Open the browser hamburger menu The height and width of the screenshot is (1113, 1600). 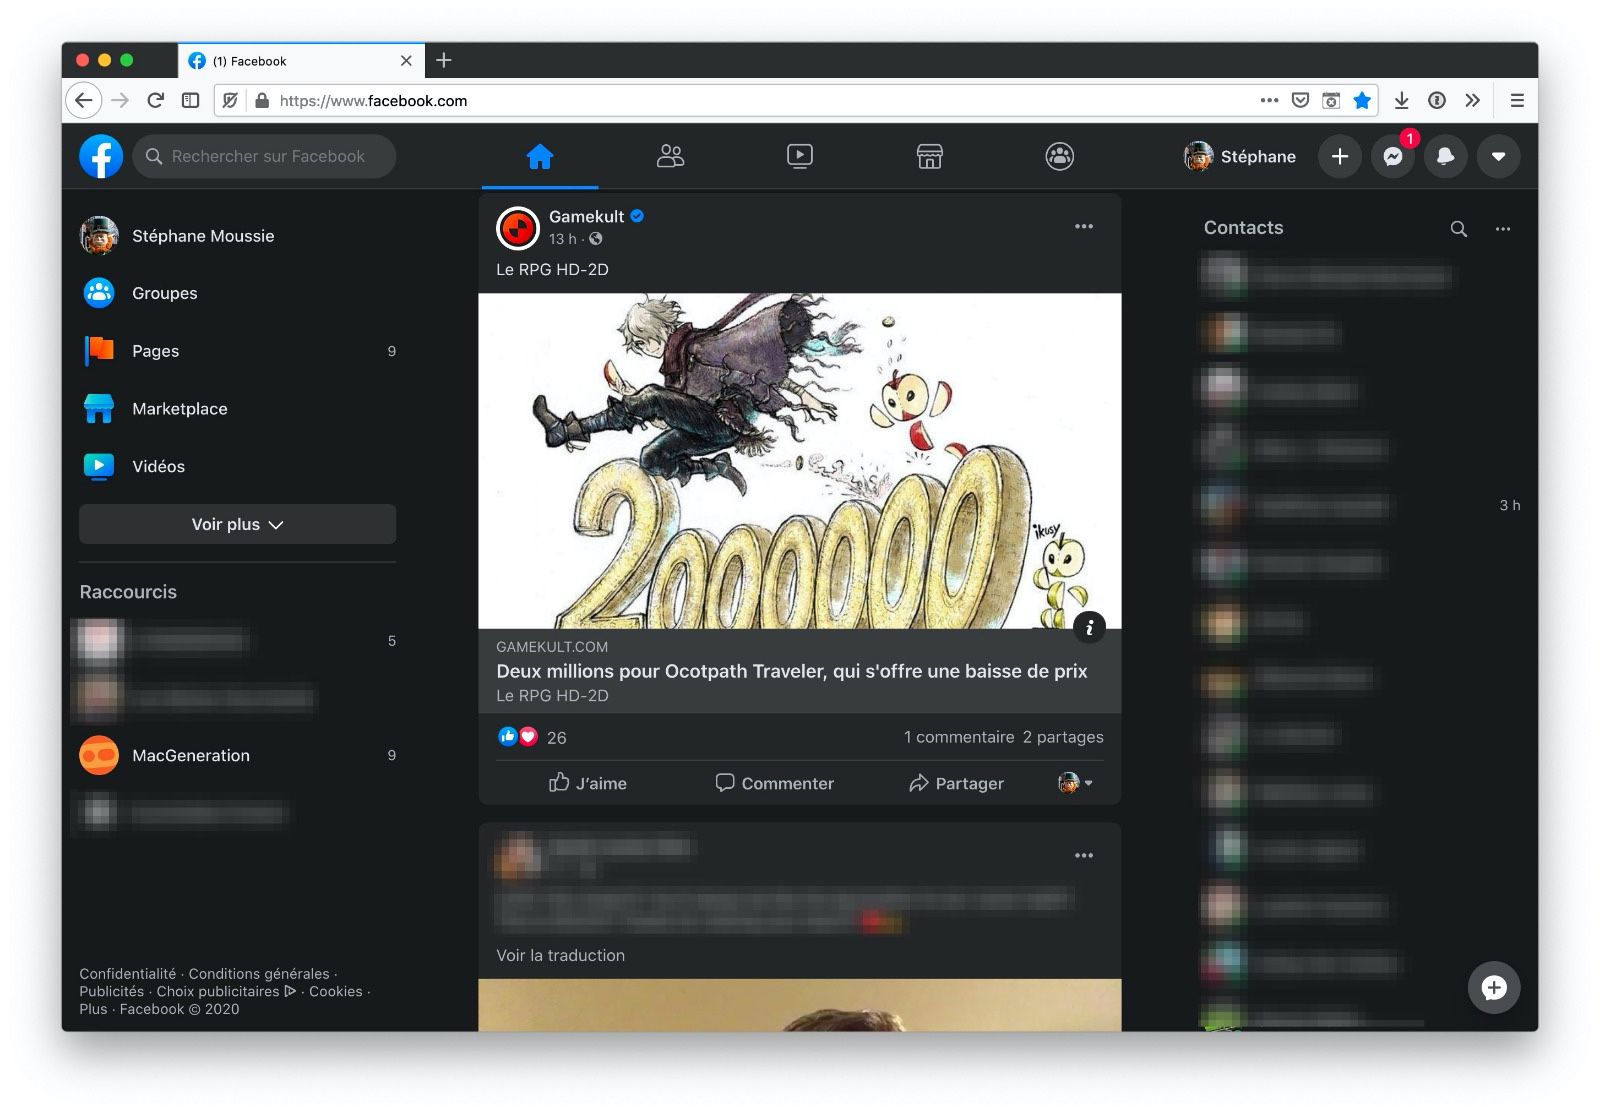coord(1517,100)
